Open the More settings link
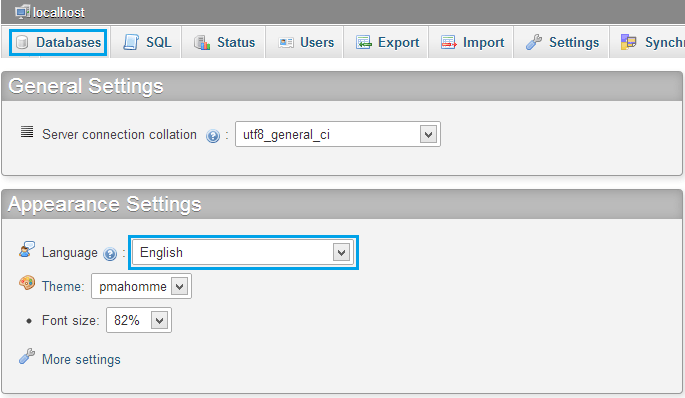Screen dimensions: 685x398 pyautogui.click(x=81, y=359)
